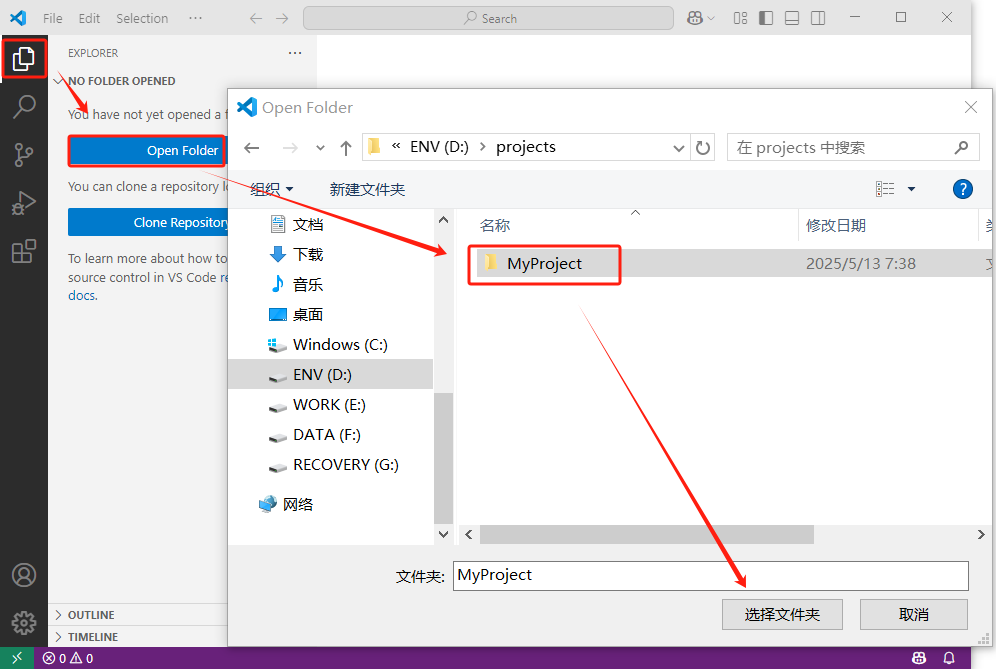Open the Explorer view in activity bar
The width and height of the screenshot is (996, 669).
[24, 58]
